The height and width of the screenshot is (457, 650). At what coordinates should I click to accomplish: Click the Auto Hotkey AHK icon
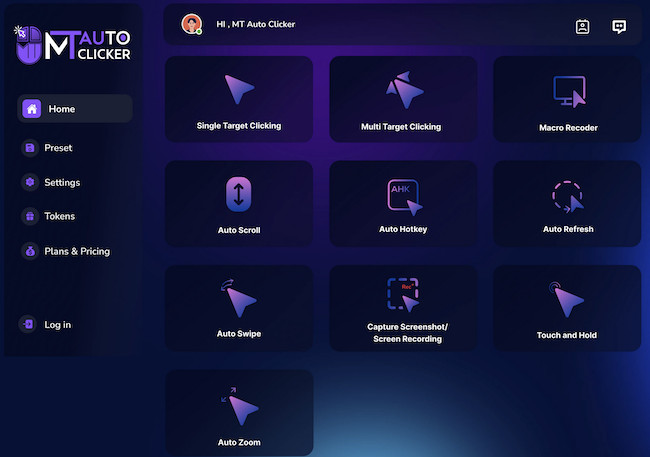[x=405, y=197]
